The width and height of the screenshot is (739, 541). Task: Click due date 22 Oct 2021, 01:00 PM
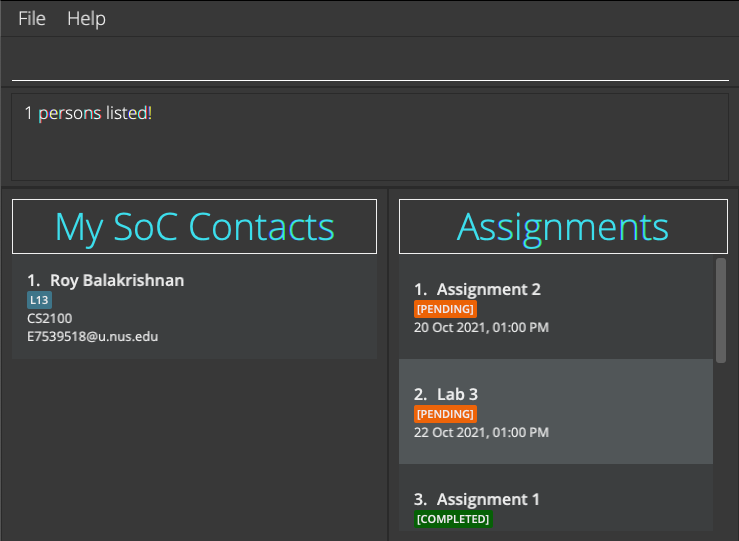tap(481, 433)
